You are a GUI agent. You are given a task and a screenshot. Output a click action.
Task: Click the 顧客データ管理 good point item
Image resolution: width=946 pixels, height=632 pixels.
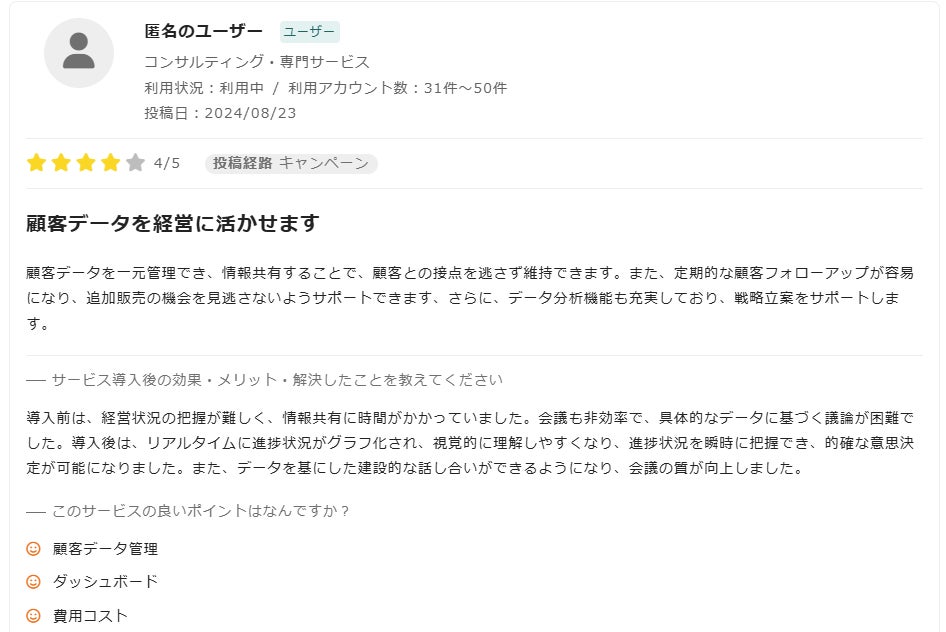106,549
